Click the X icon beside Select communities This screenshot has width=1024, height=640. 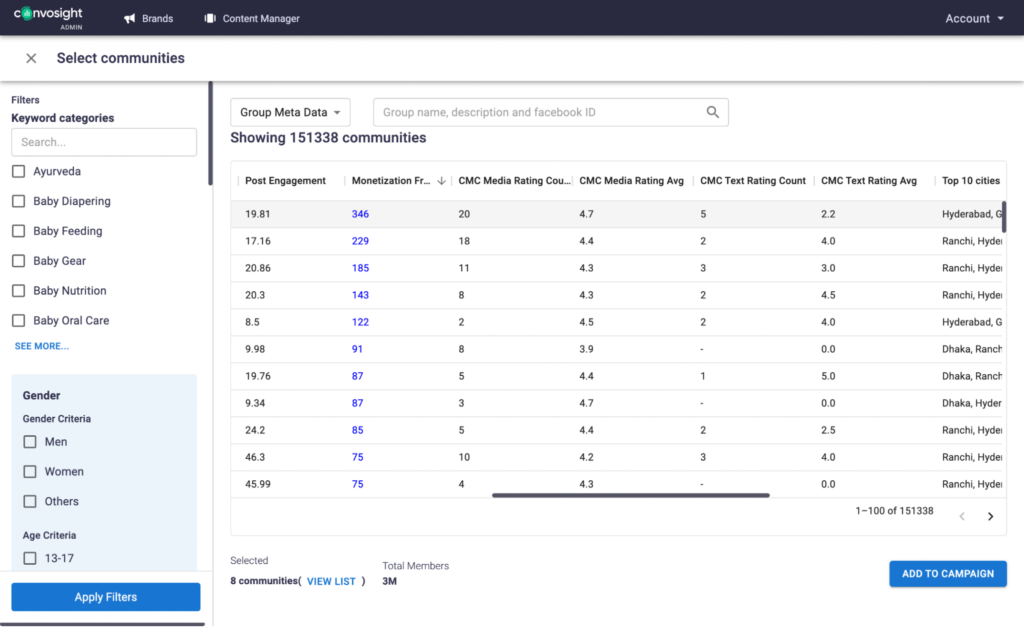point(31,58)
